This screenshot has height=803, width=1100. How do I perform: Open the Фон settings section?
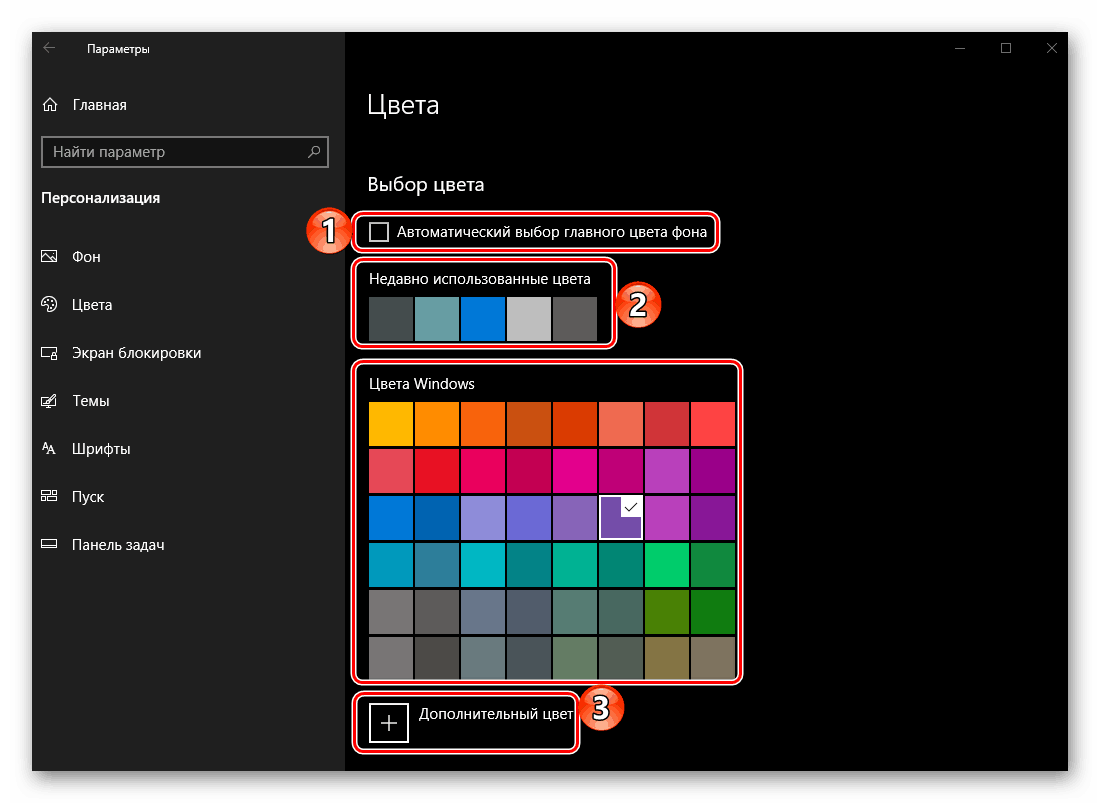[86, 257]
